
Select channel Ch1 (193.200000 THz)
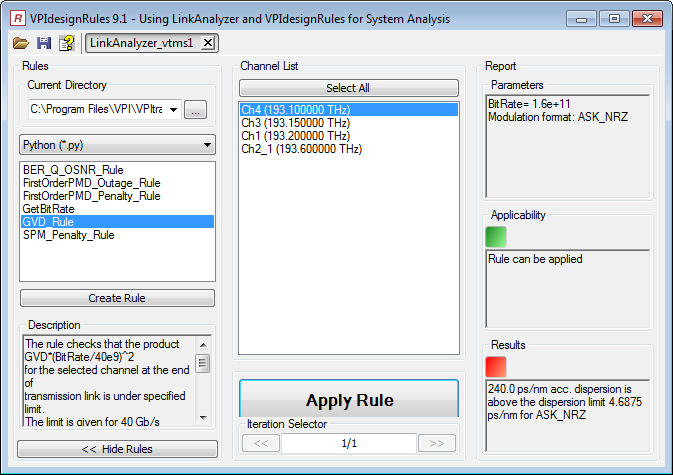click(x=349, y=136)
